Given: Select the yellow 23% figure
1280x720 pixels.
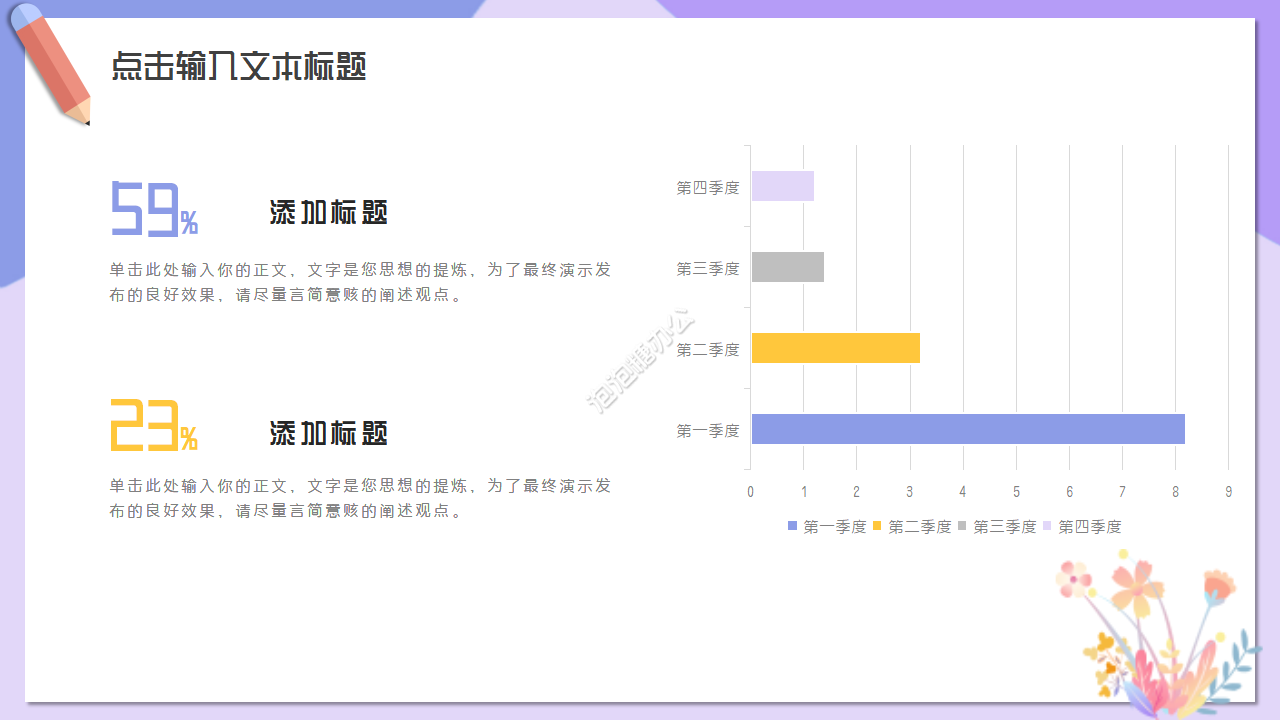Looking at the screenshot, I should (154, 425).
